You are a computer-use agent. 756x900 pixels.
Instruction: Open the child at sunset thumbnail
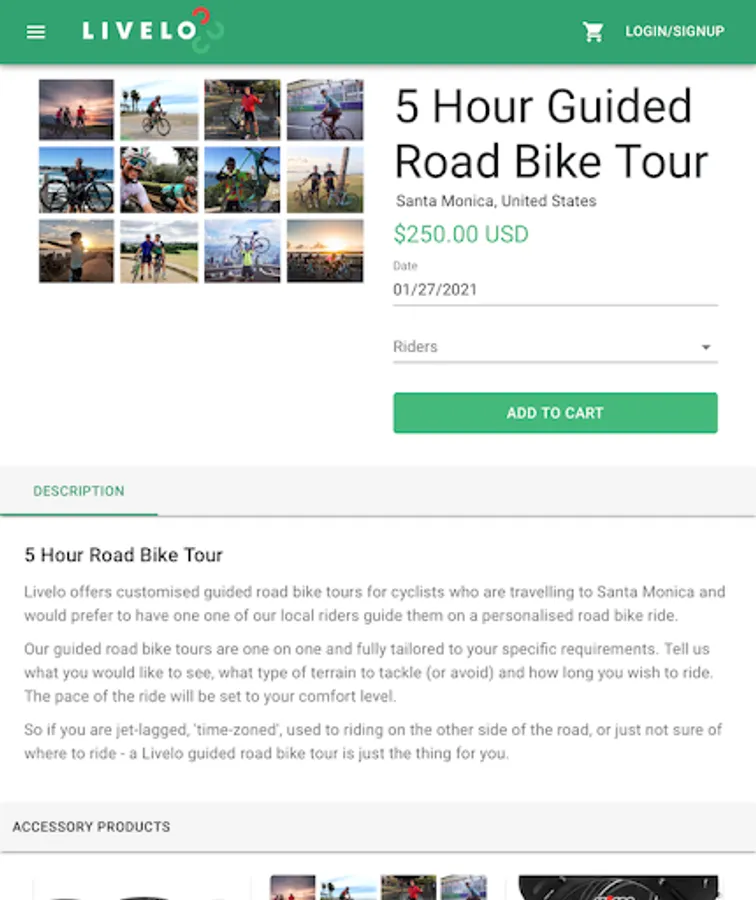pos(76,251)
